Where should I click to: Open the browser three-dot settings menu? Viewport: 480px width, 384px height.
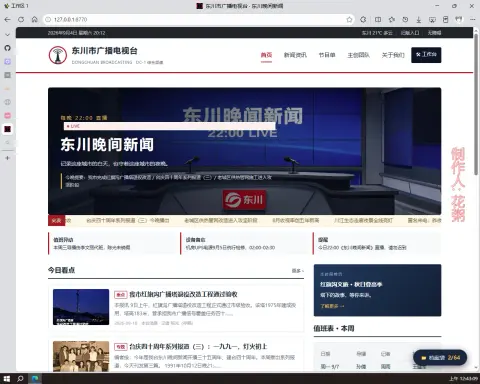(x=473, y=20)
